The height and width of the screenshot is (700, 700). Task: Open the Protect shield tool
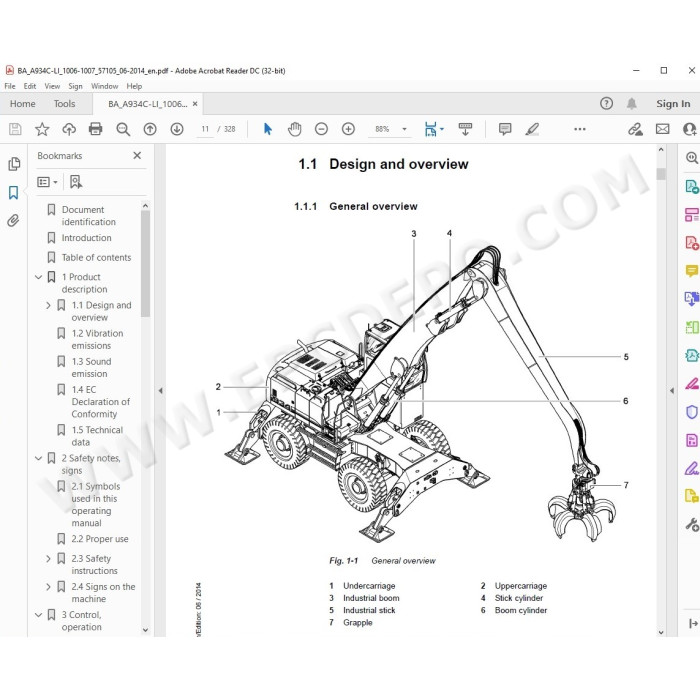(692, 412)
